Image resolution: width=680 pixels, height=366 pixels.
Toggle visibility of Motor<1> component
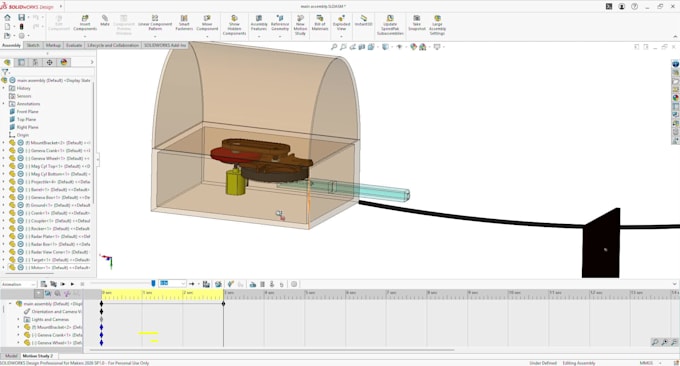point(20,268)
